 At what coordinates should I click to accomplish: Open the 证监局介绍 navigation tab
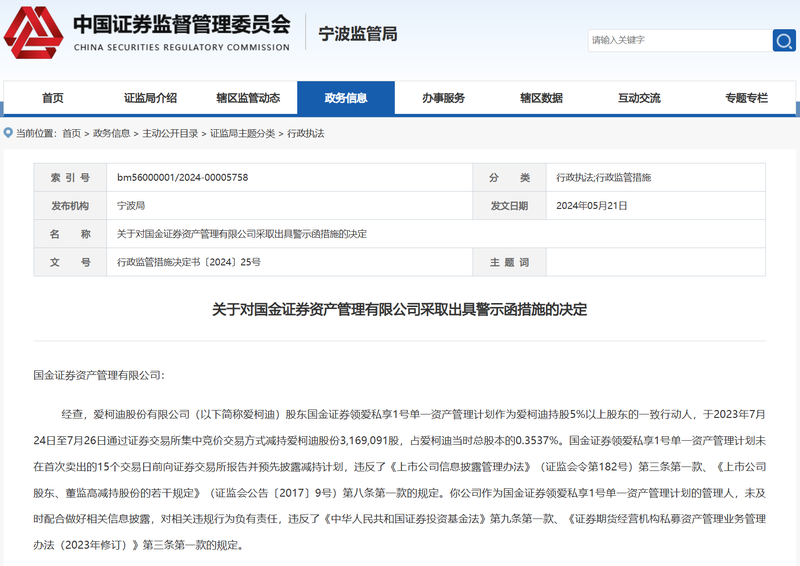150,97
